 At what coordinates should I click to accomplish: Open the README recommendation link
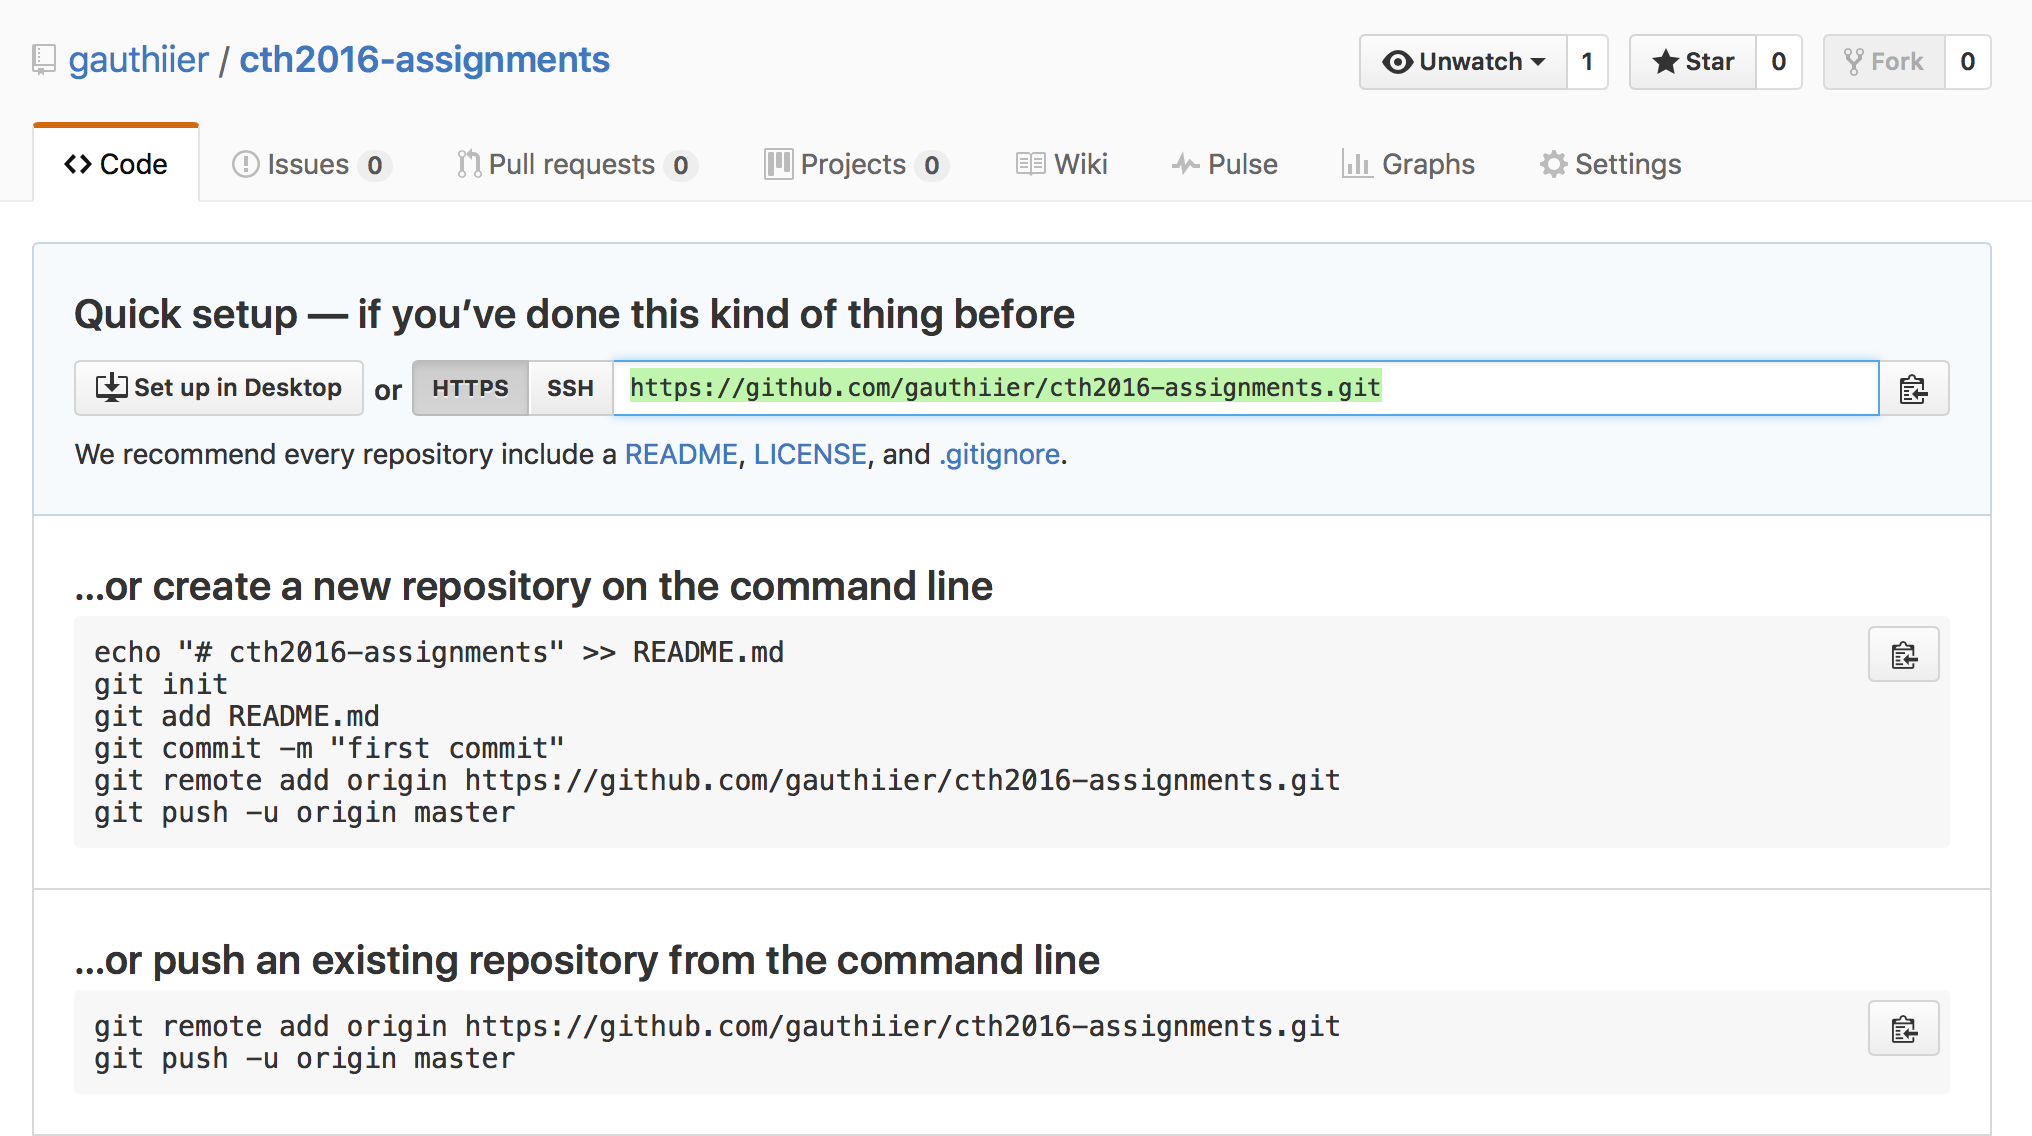681,454
